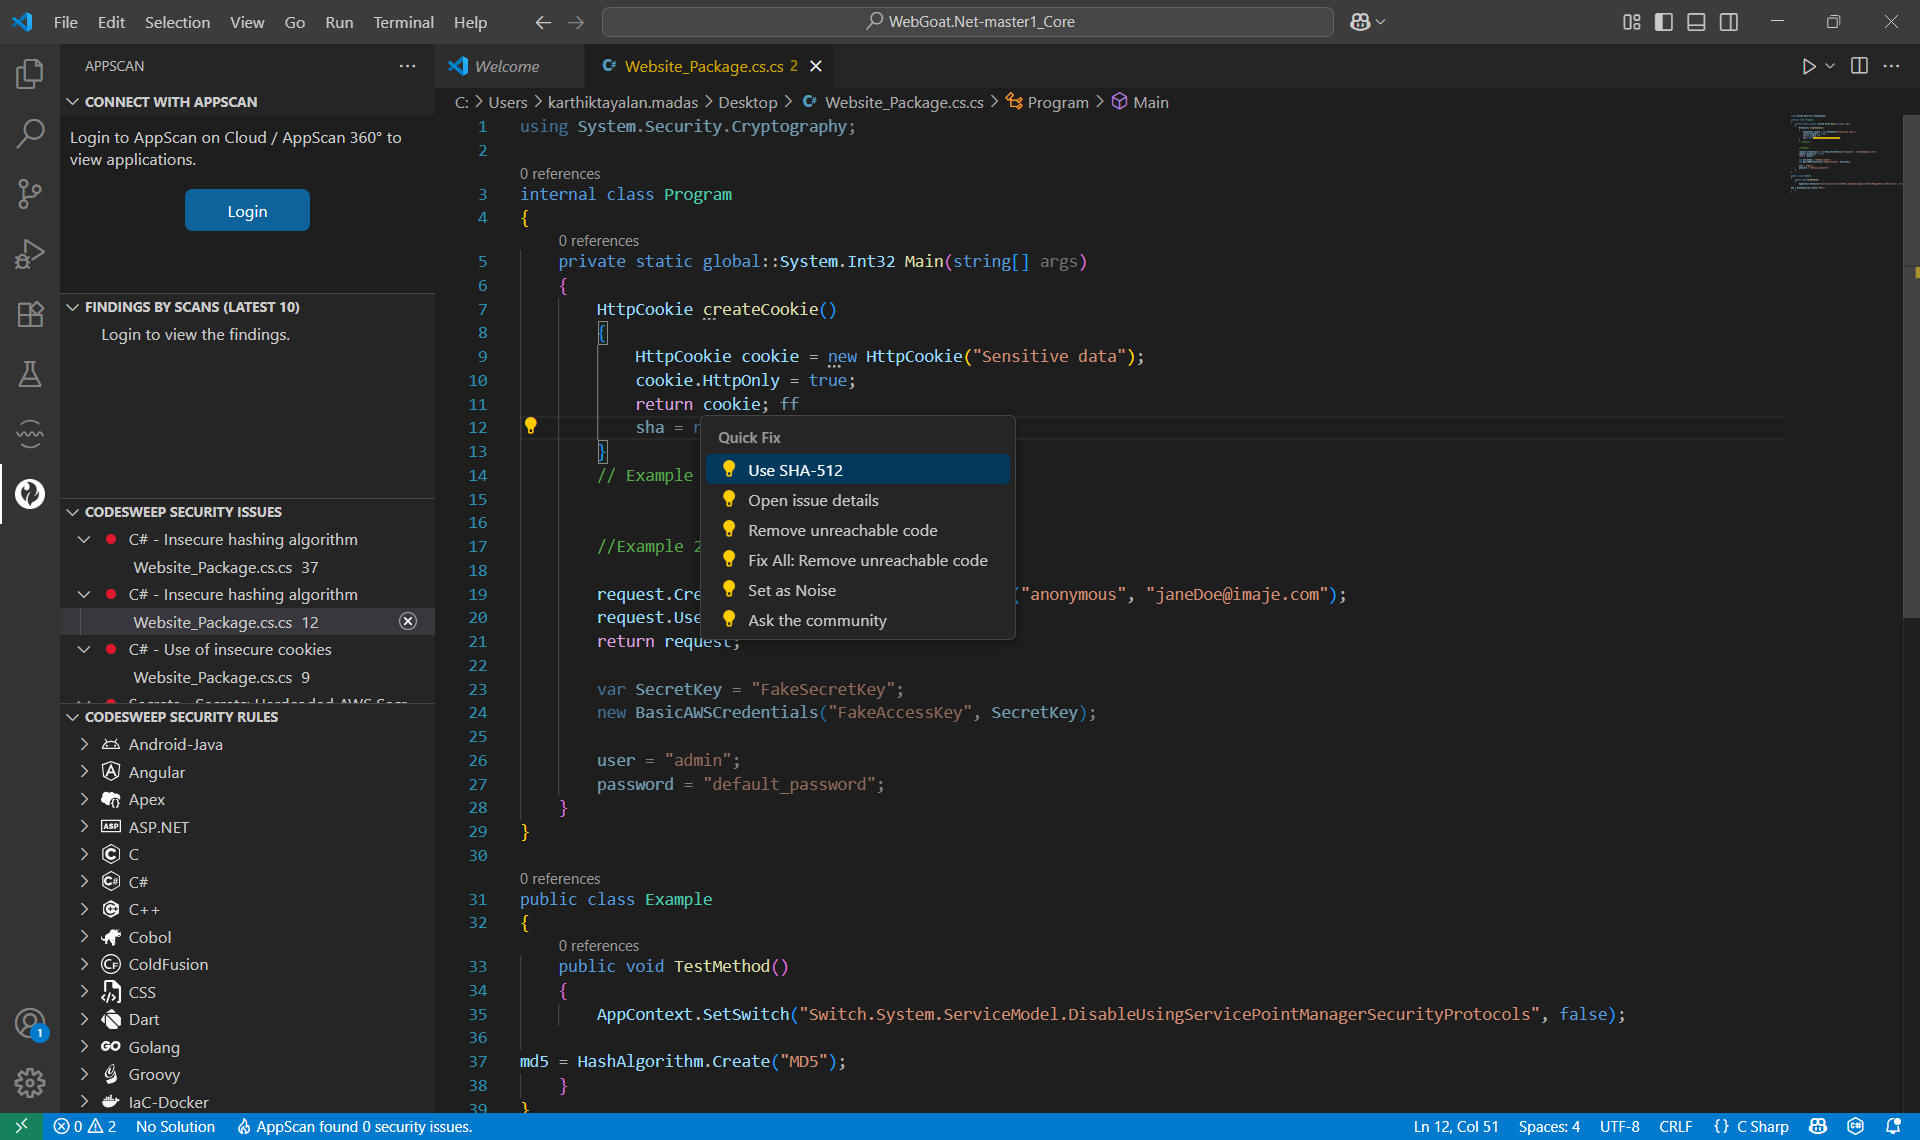
Task: Open the run button dropdown arrow
Action: 1830,66
